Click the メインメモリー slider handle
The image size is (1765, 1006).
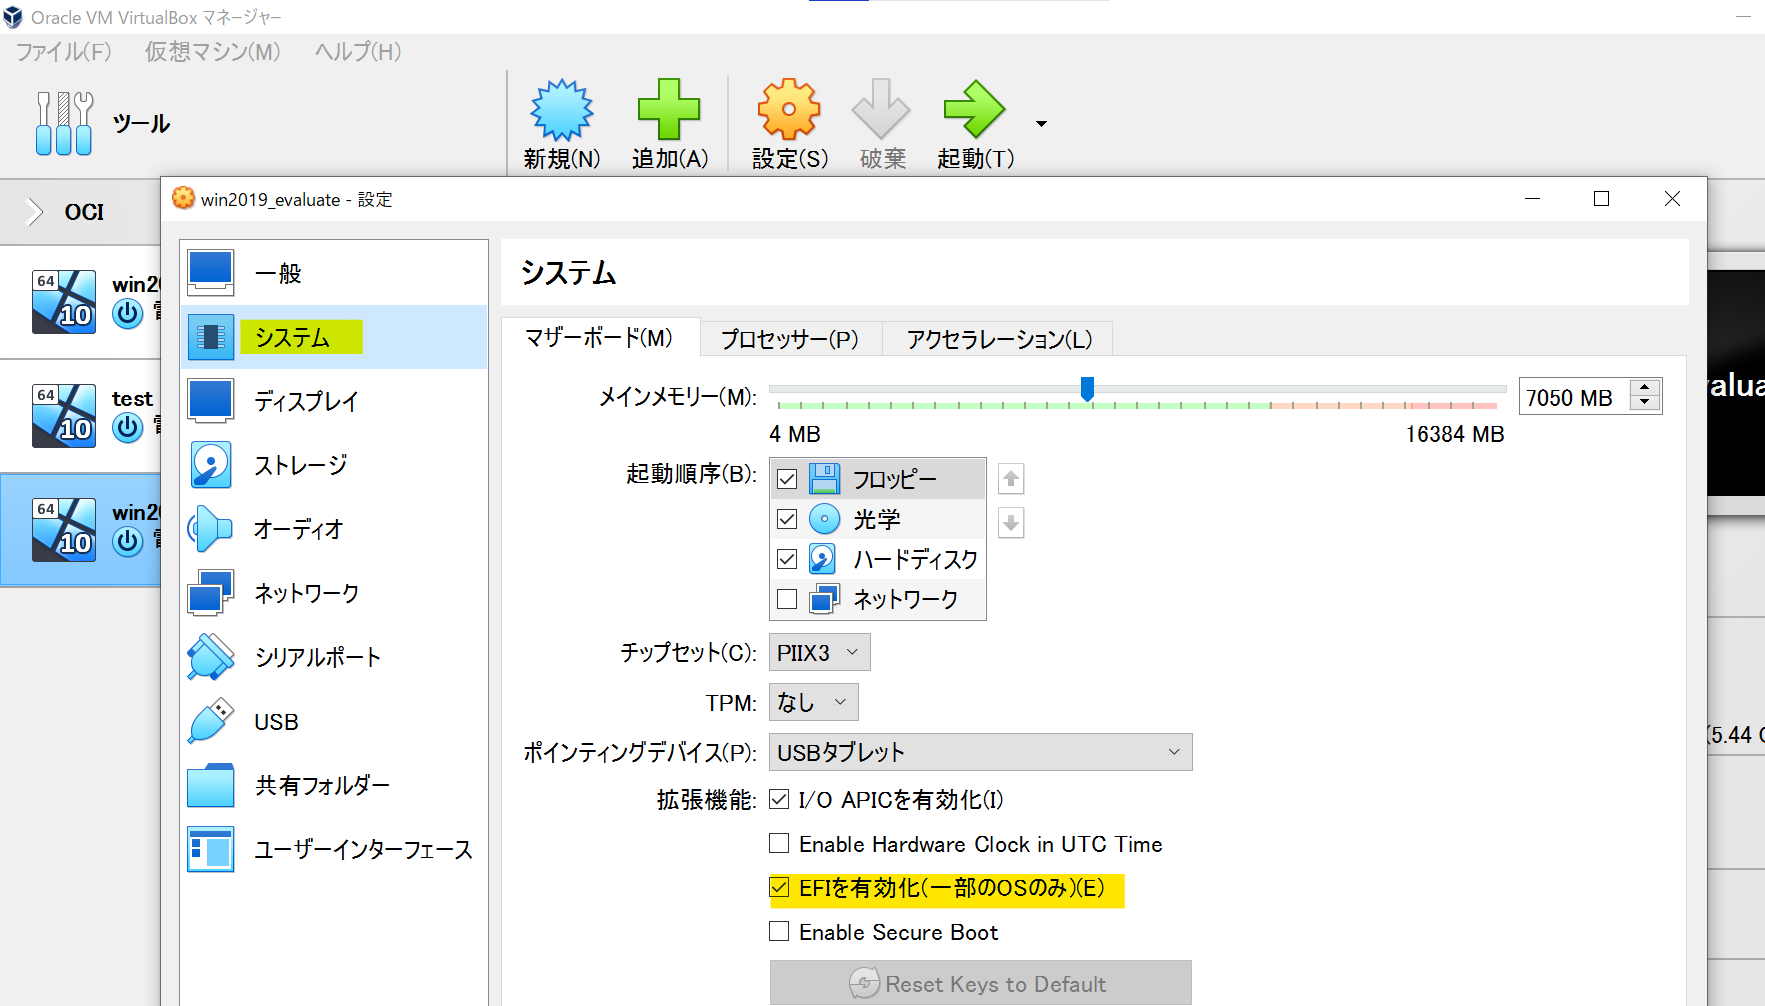(1087, 388)
